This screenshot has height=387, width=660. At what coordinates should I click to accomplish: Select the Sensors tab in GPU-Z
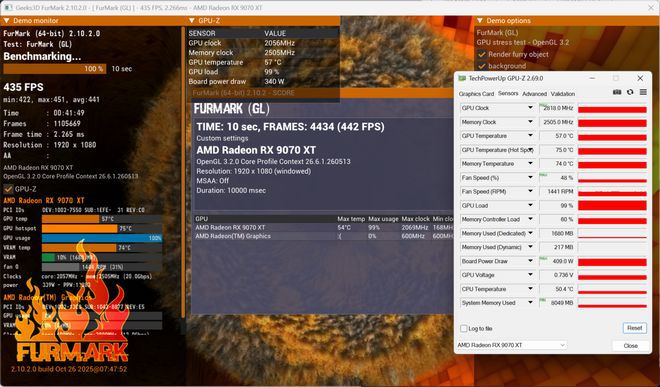tap(508, 93)
